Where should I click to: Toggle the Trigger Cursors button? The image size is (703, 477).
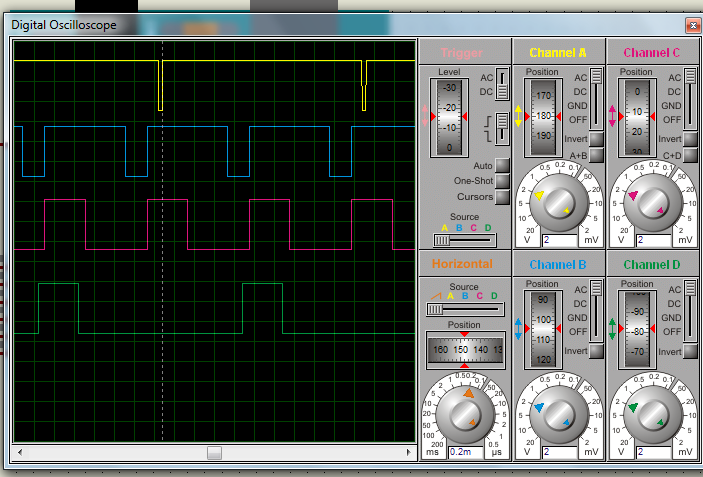[502, 197]
